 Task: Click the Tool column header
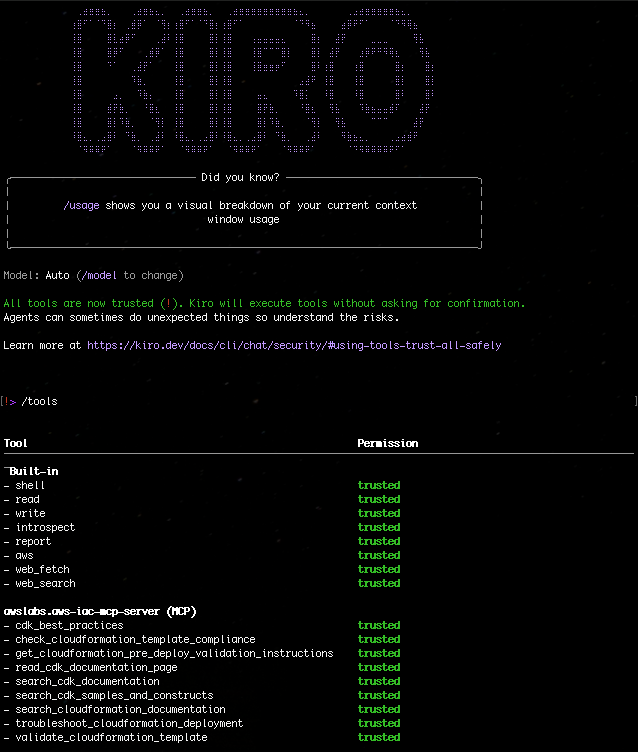coord(16,443)
